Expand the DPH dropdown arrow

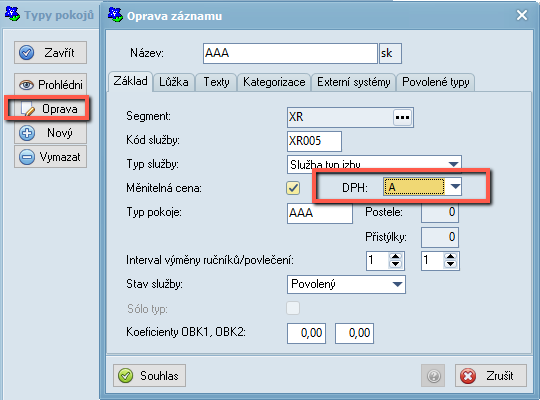455,187
